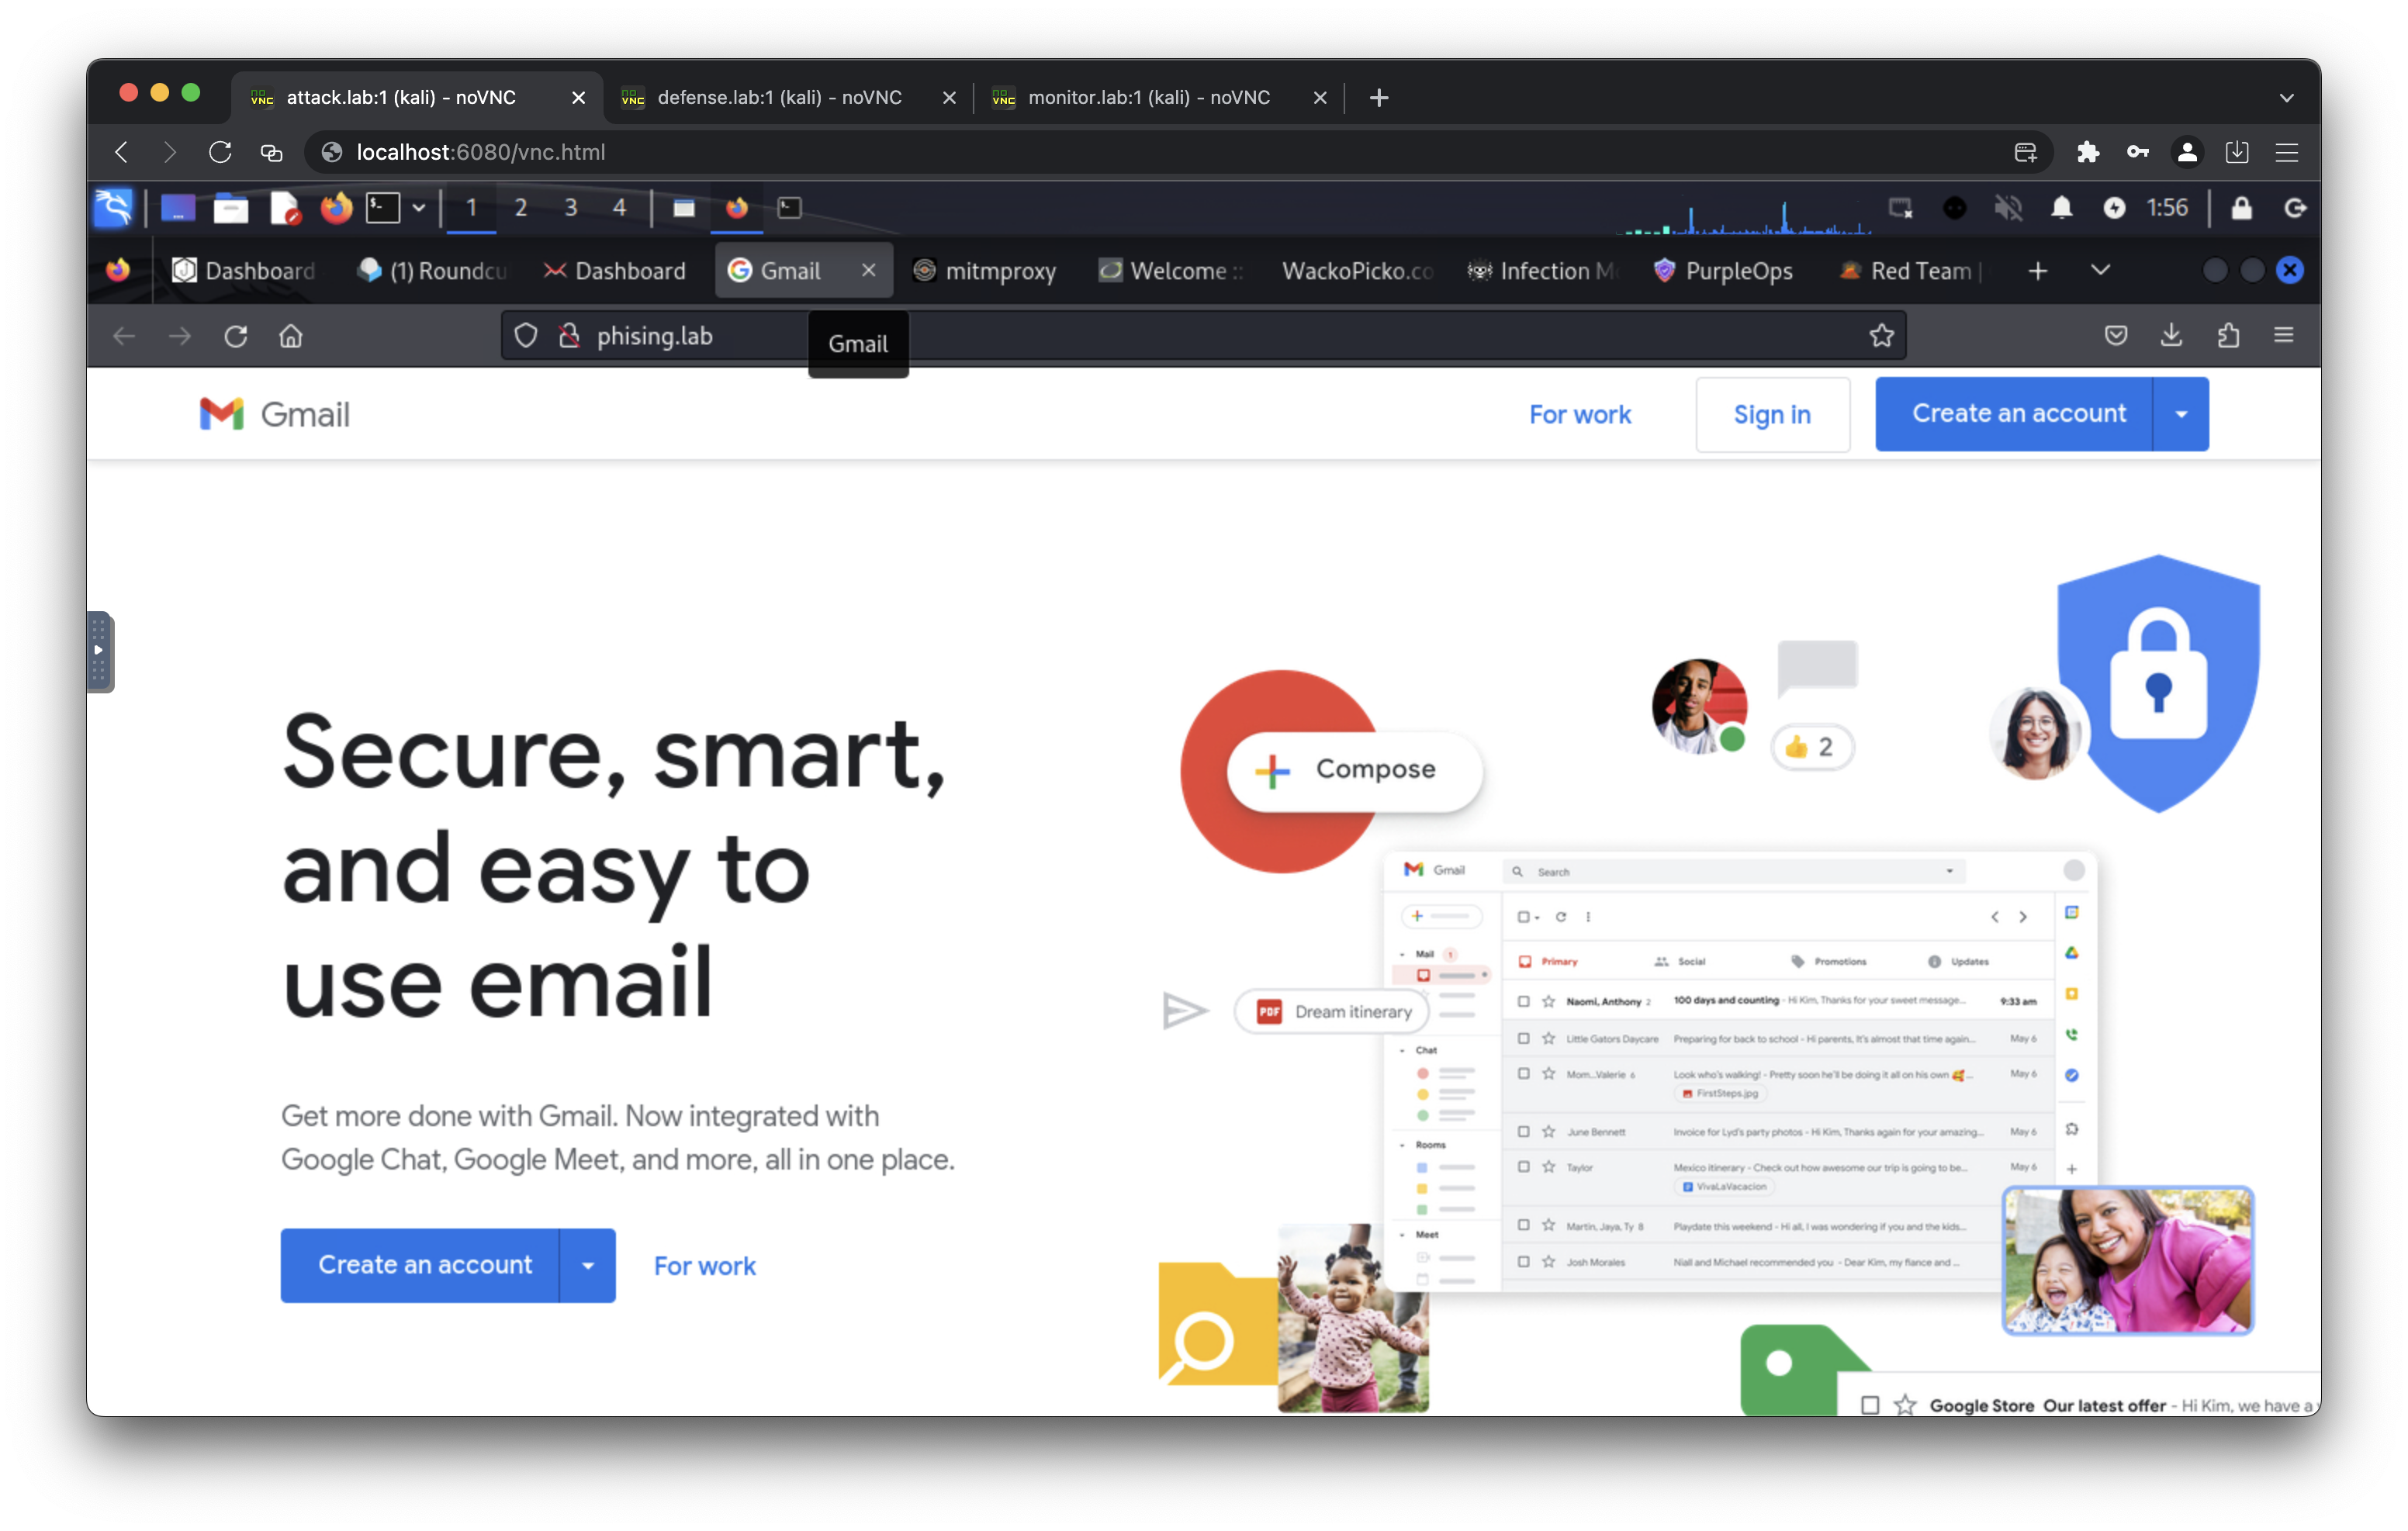2408x1531 pixels.
Task: Click the Kali notification bell icon
Action: tap(2061, 208)
